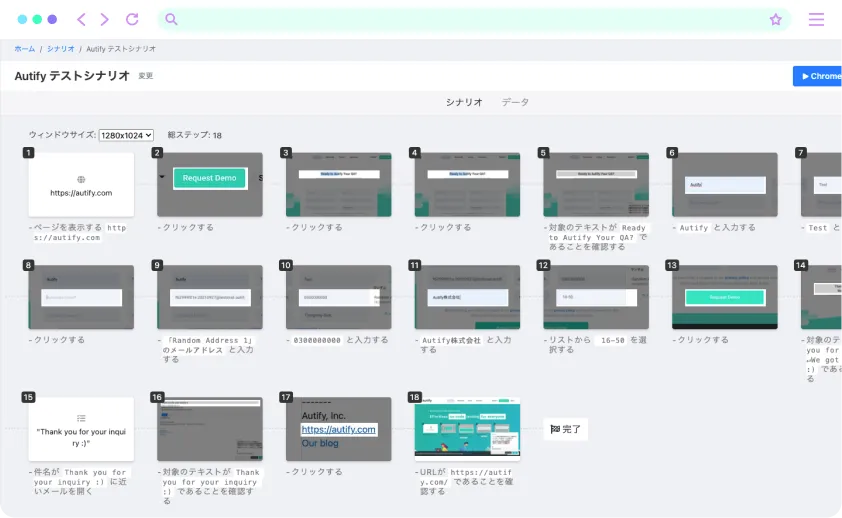
Task: Open step 4 thumbnail
Action: 467,185
